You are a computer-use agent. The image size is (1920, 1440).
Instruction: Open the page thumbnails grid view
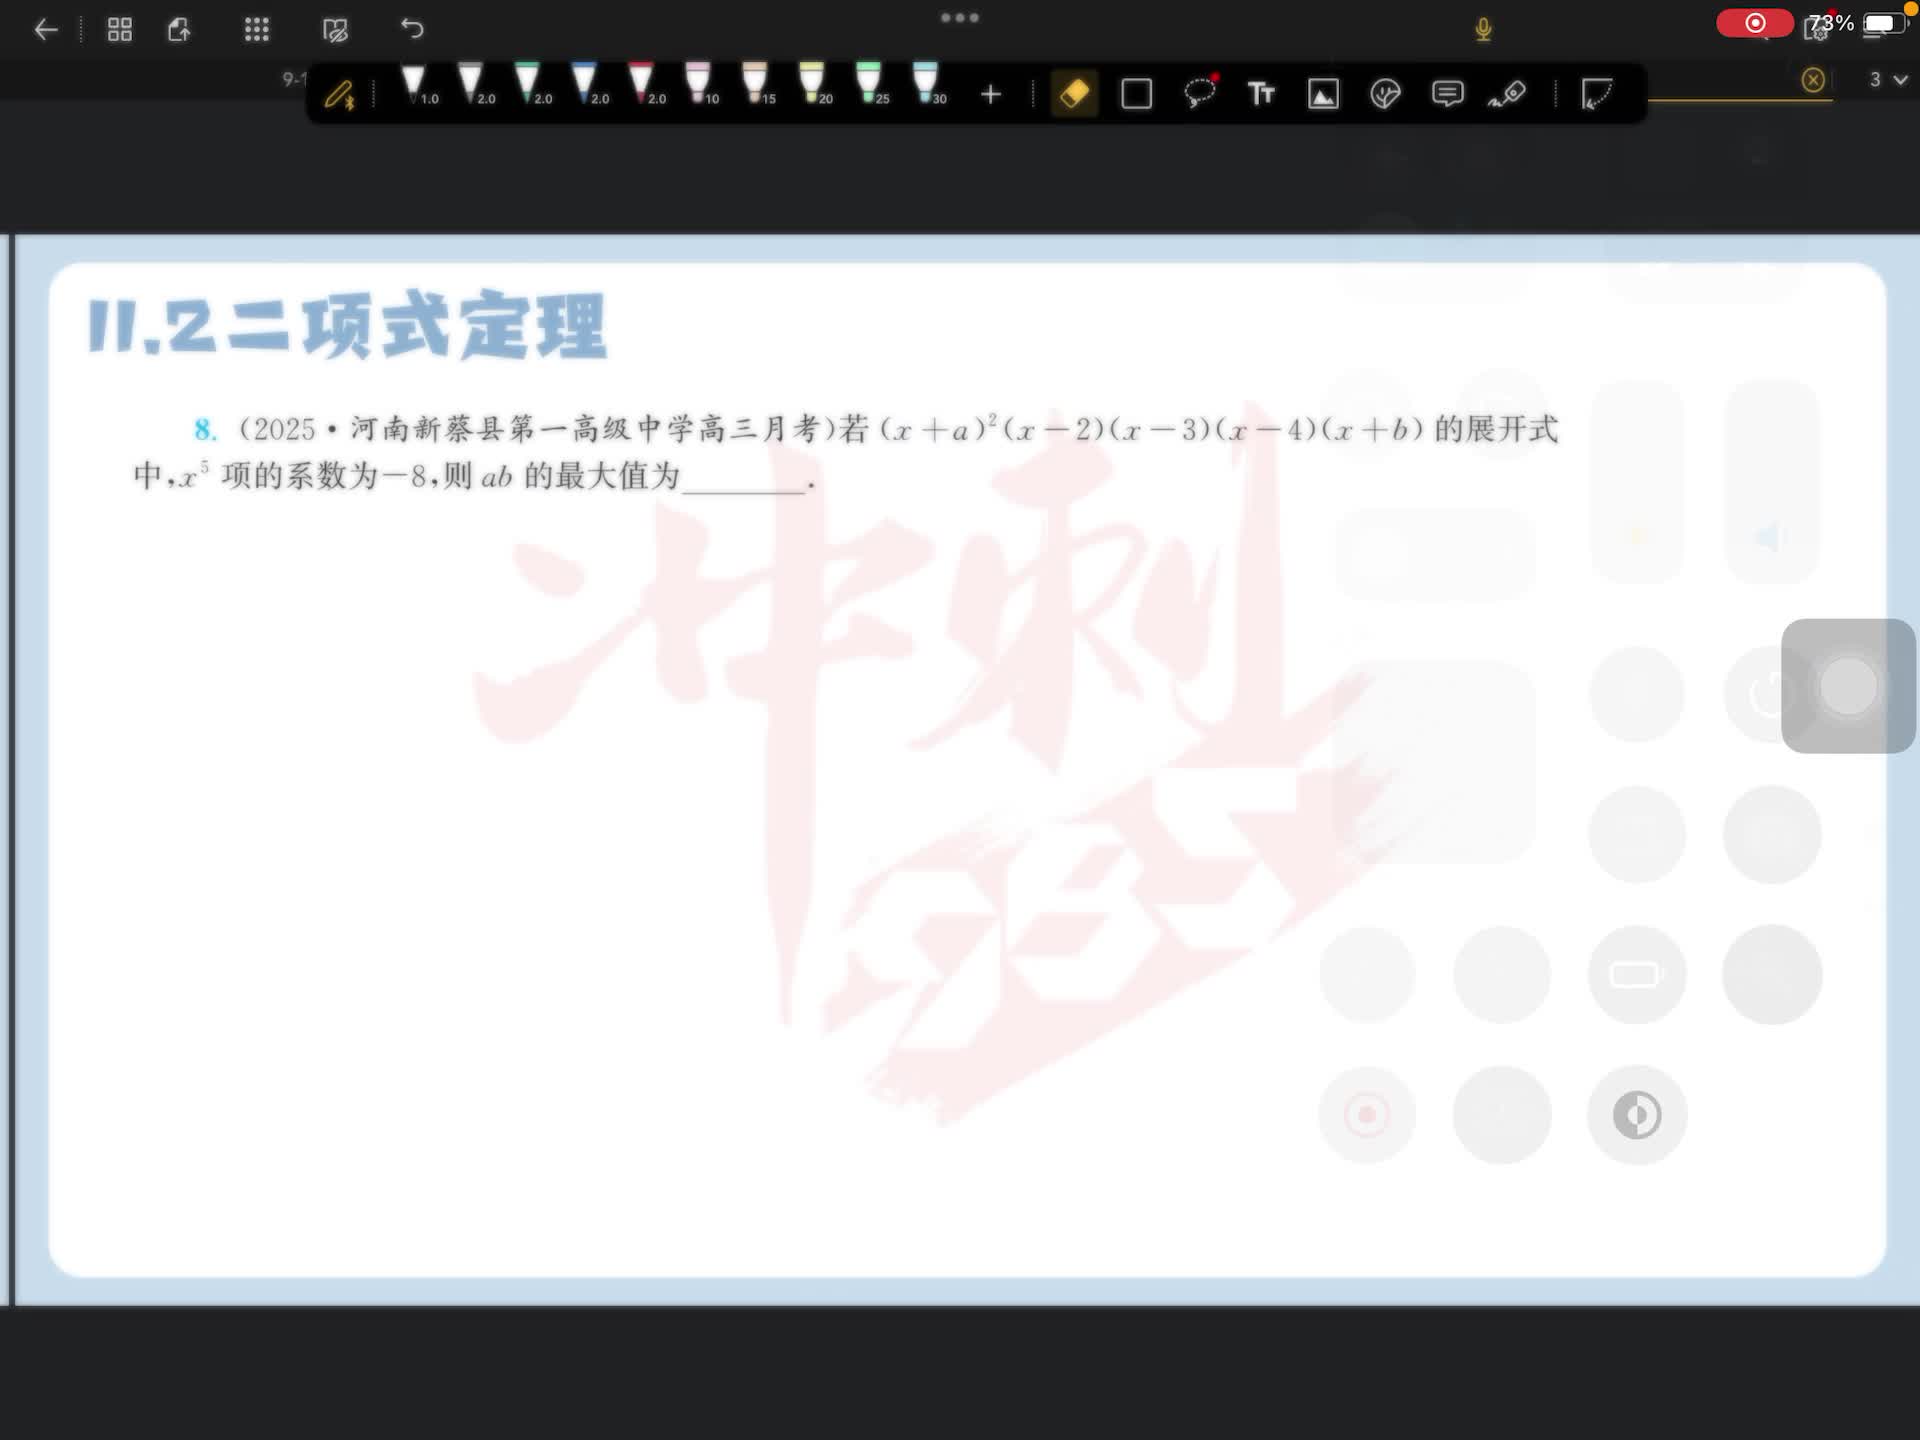coord(120,30)
